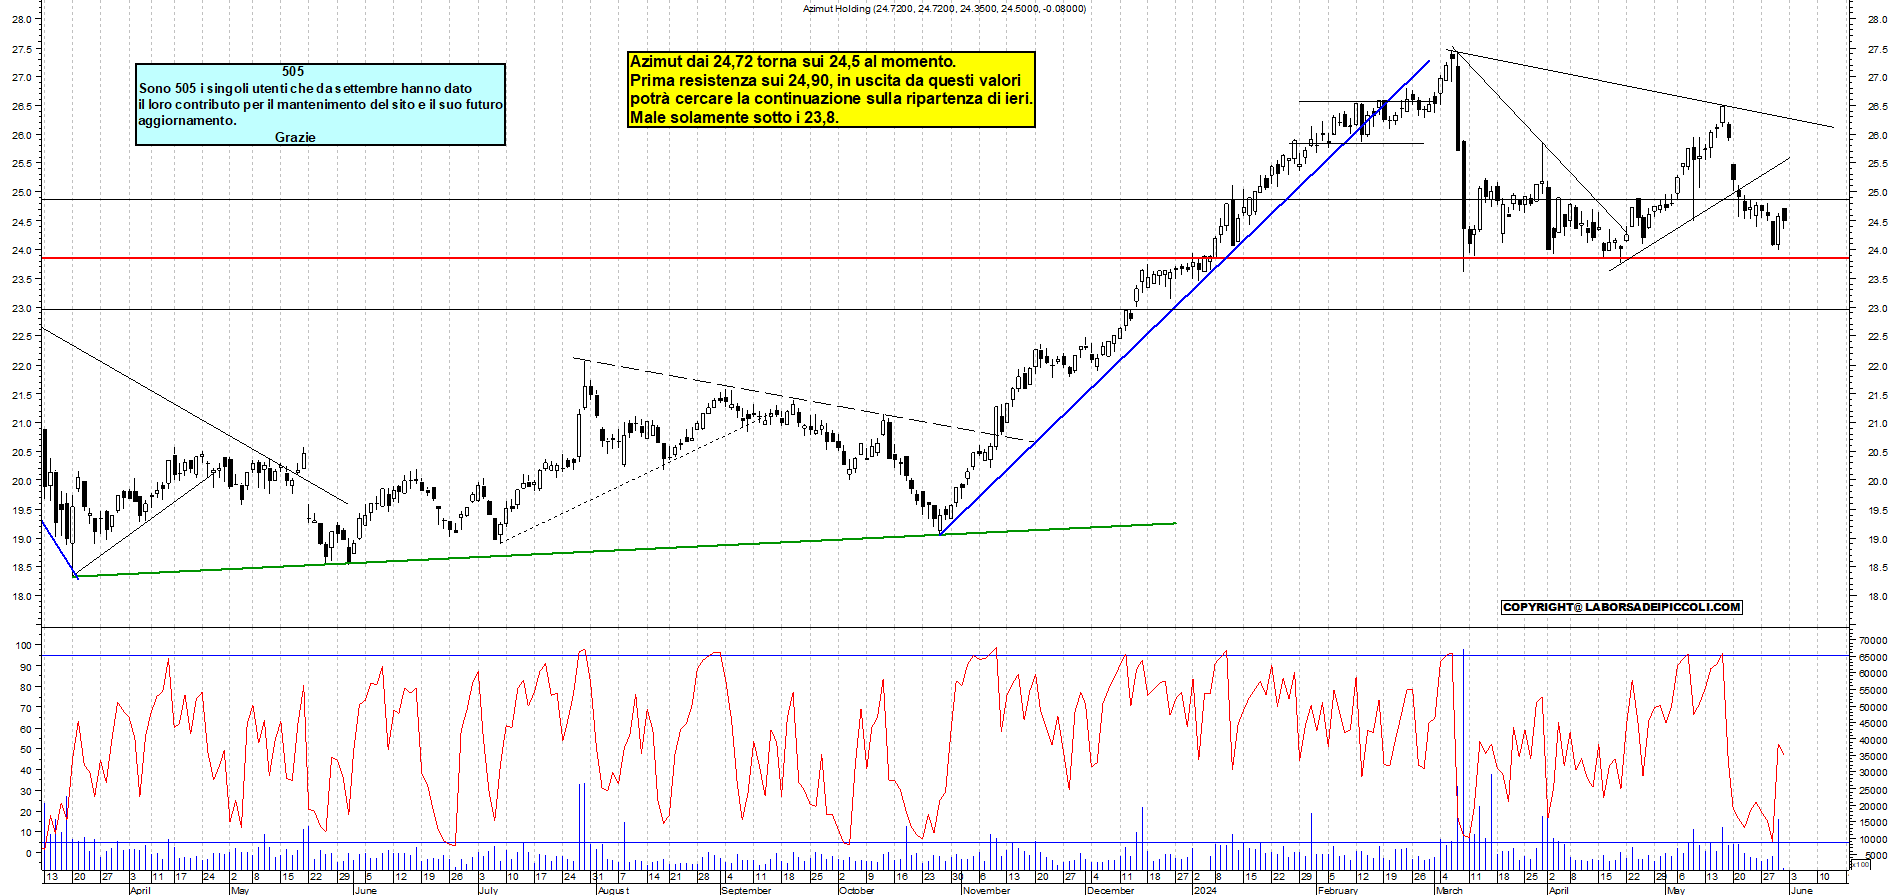Click the 'Sono 505 i singoli utenti' line
Viewport: 1890px width, 895px height.
[x=305, y=88]
